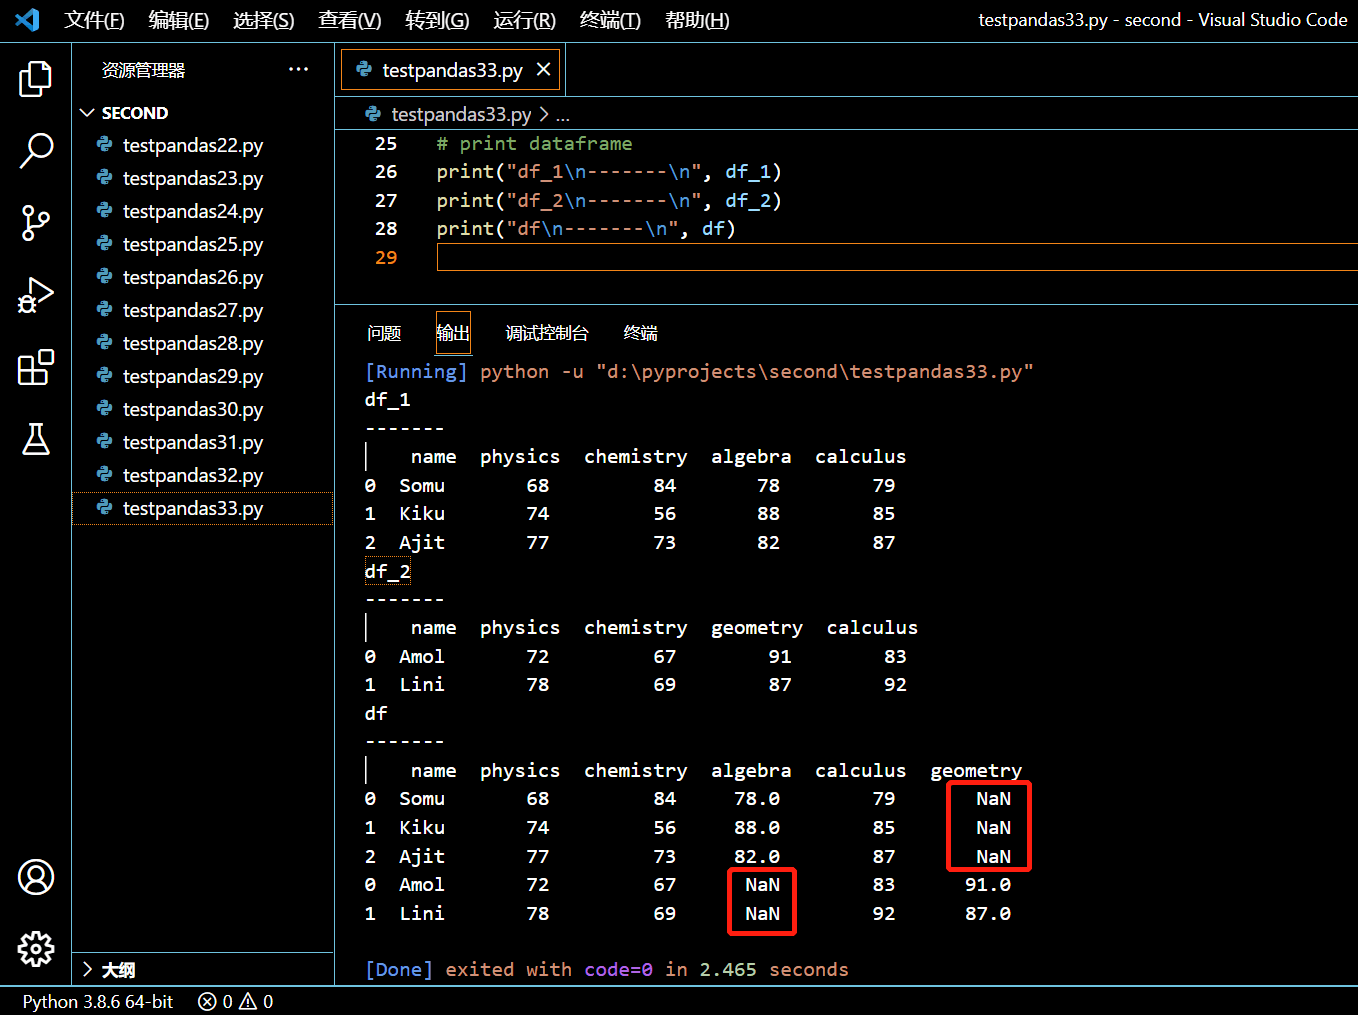Click the breadcrumb ellipsis after testpandas33.py

click(x=563, y=116)
